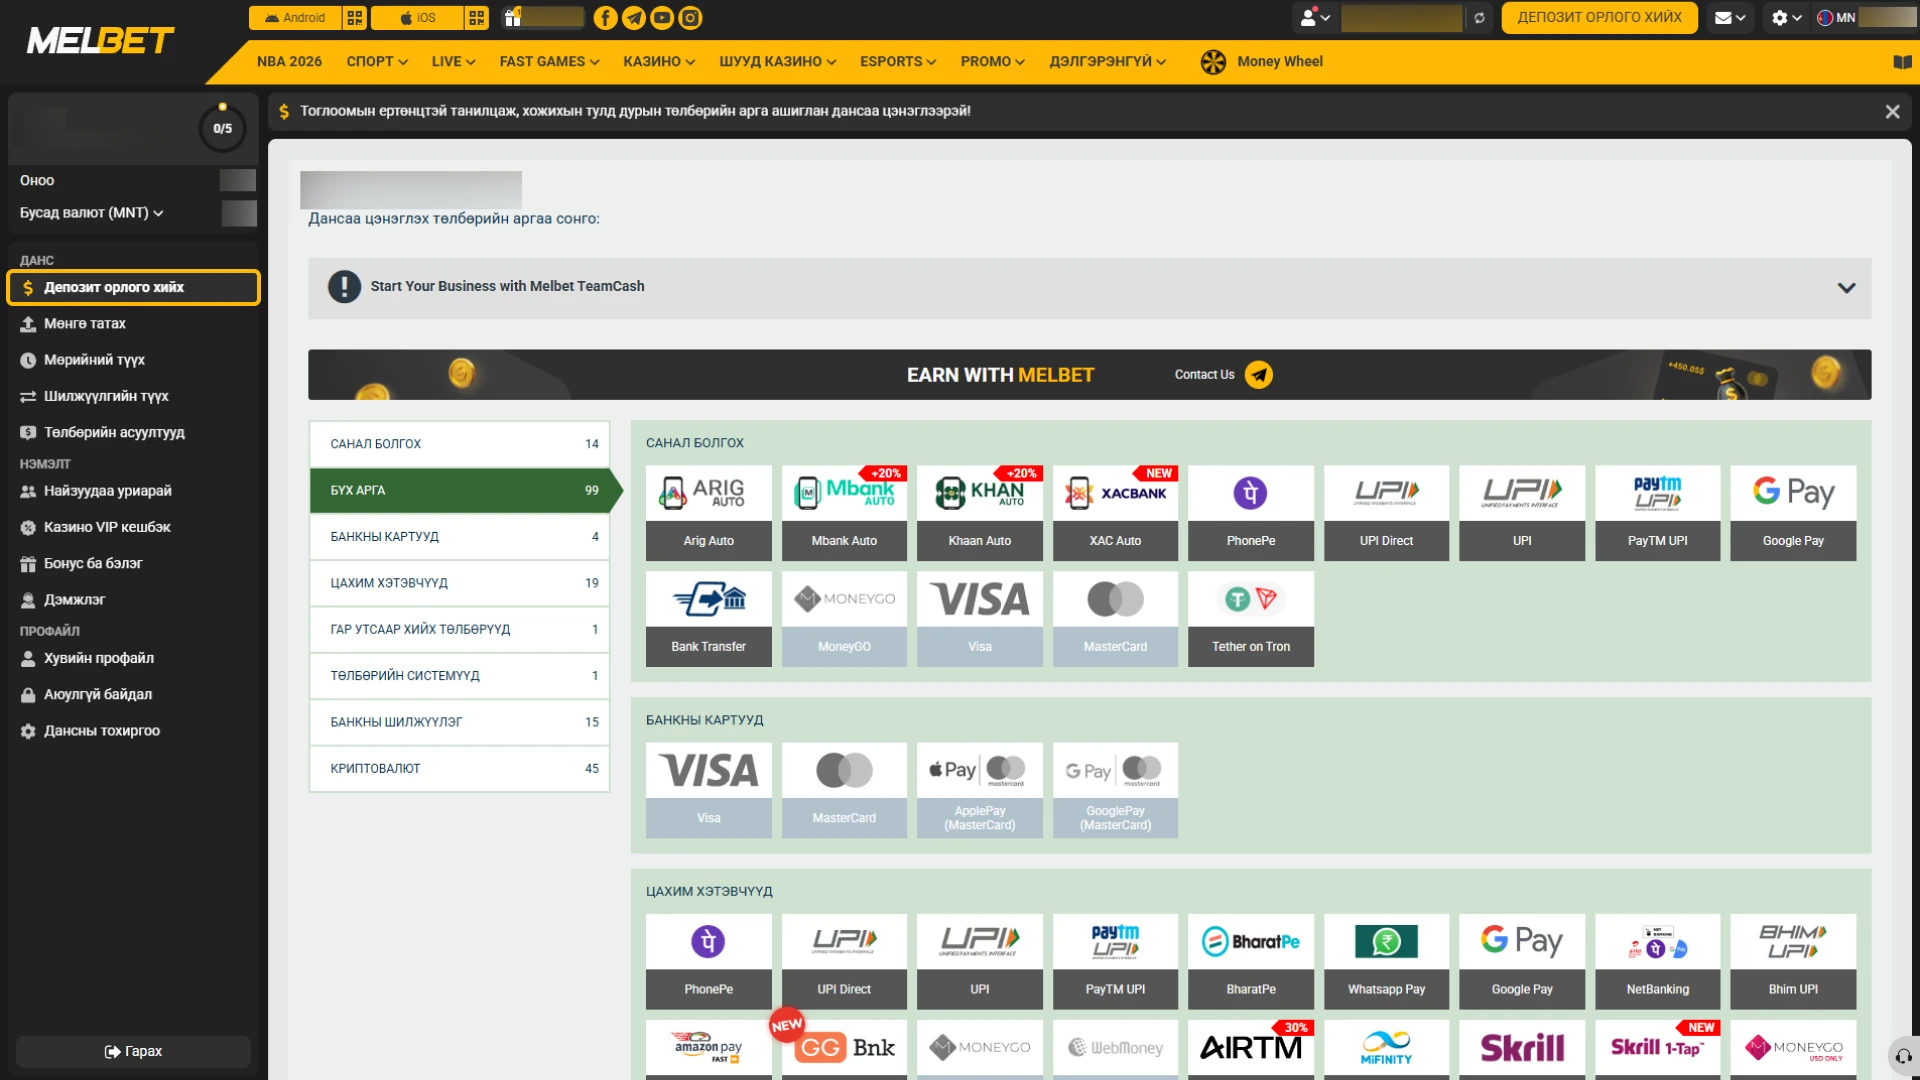Expand the СПОРТ menu
The height and width of the screenshot is (1080, 1920).
[377, 62]
